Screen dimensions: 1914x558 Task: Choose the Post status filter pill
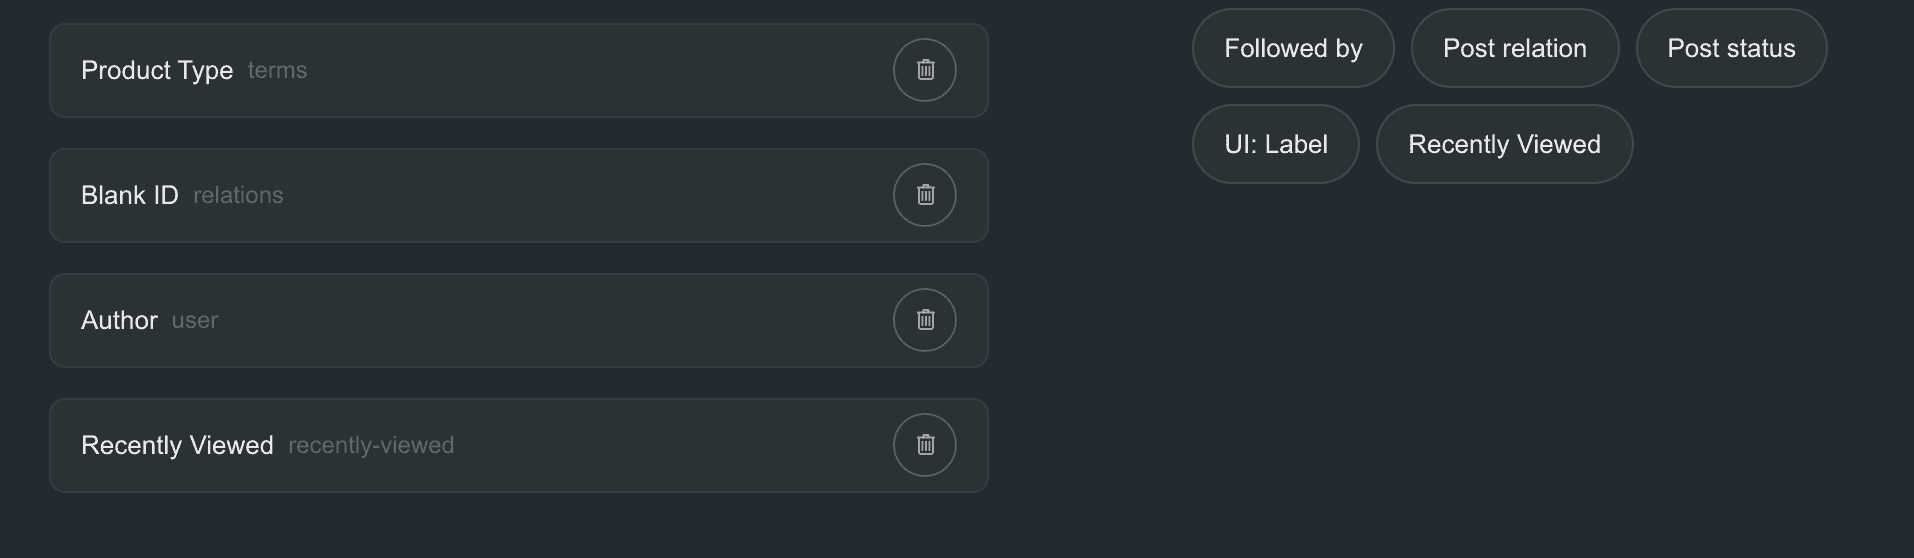click(1731, 48)
